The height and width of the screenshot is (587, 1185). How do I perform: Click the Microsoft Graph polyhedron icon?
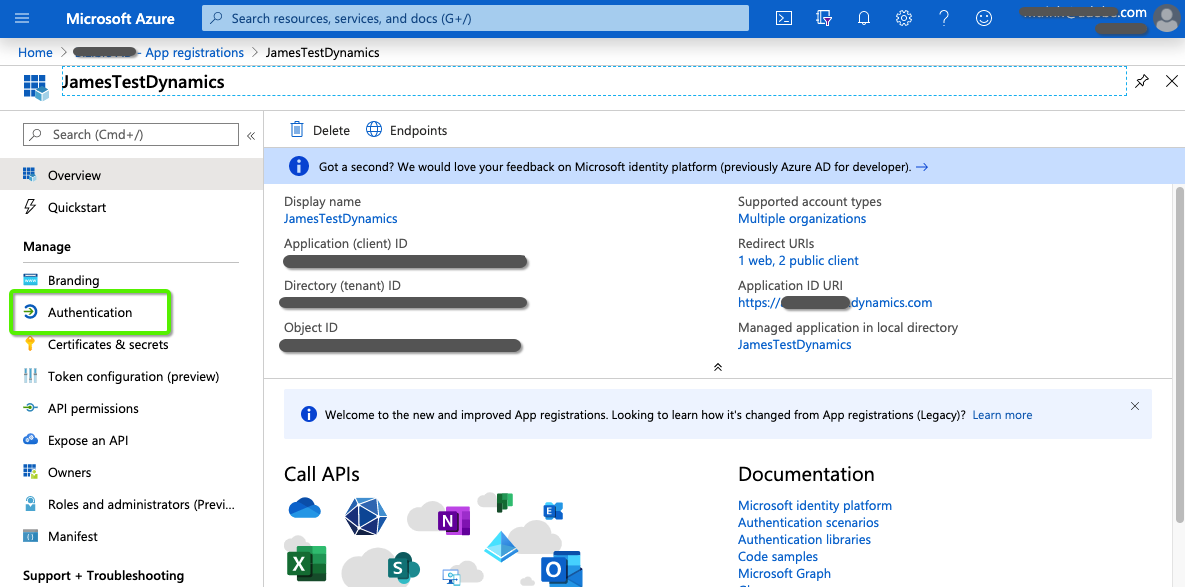pyautogui.click(x=366, y=516)
